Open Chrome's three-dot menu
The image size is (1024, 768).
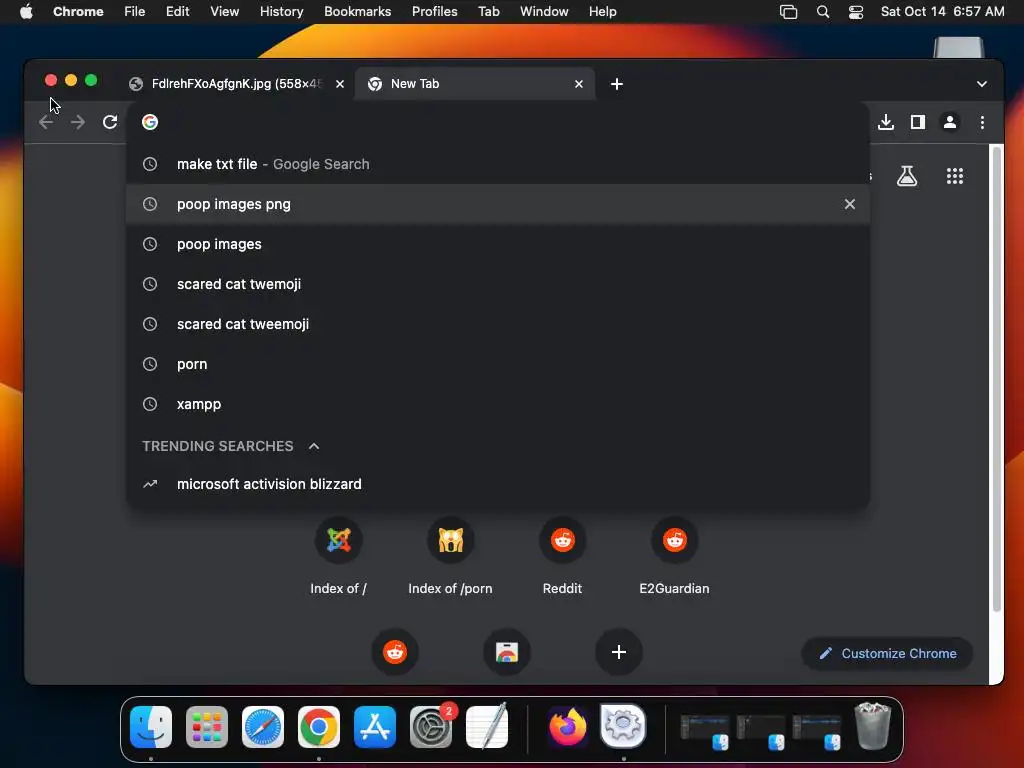click(x=982, y=122)
